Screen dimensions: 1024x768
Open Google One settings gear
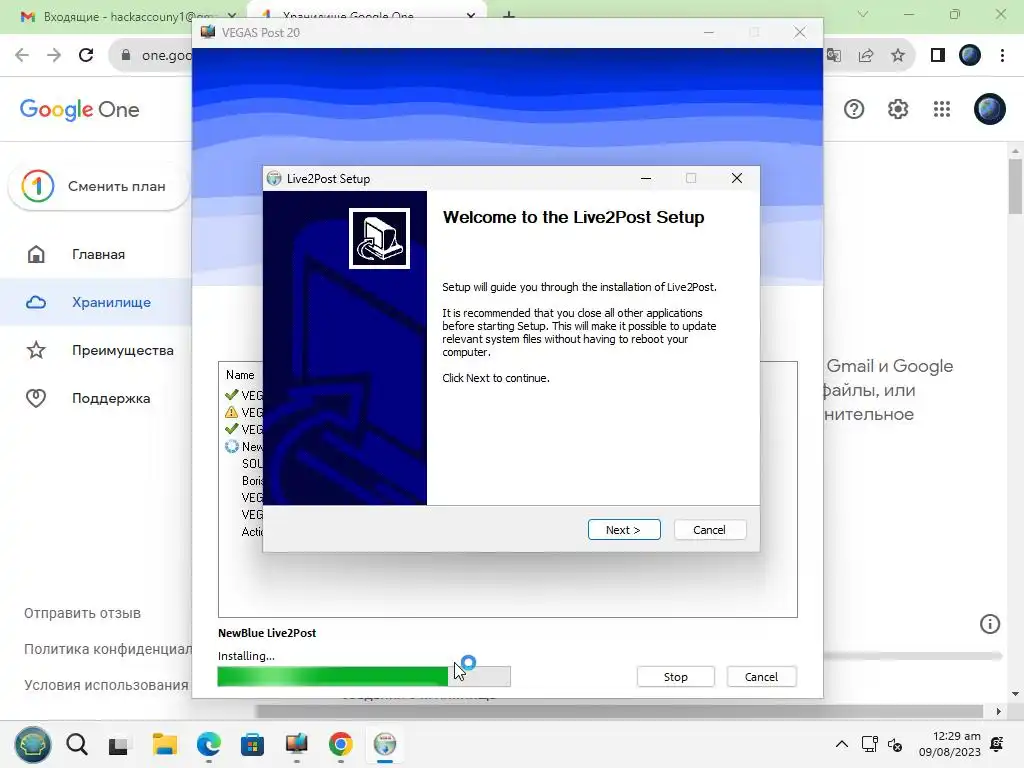pos(898,109)
